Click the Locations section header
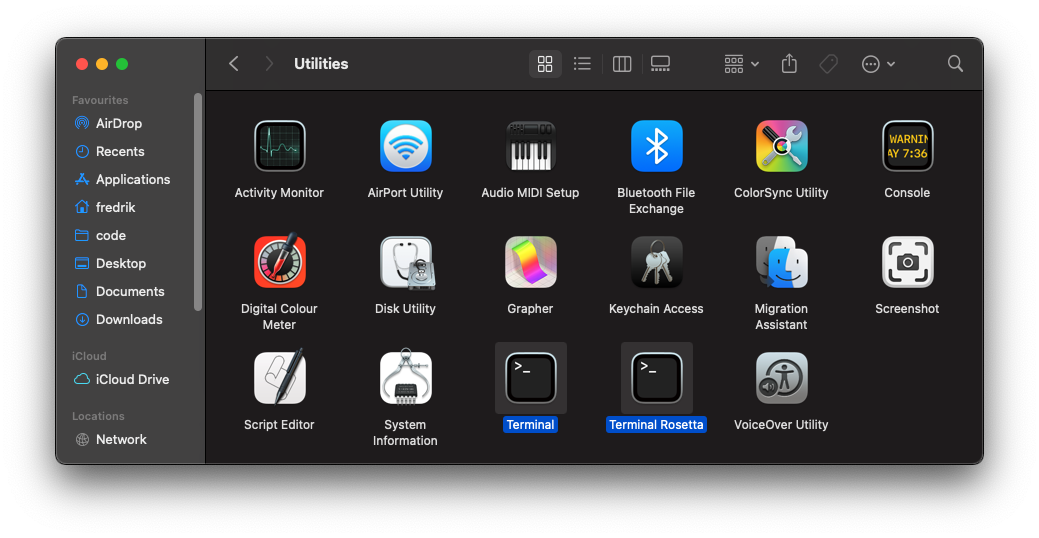The width and height of the screenshot is (1039, 538). pos(98,416)
